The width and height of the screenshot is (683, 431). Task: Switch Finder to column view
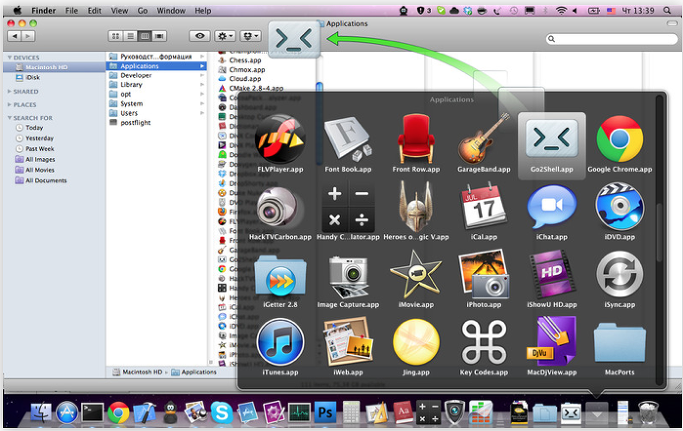click(144, 36)
